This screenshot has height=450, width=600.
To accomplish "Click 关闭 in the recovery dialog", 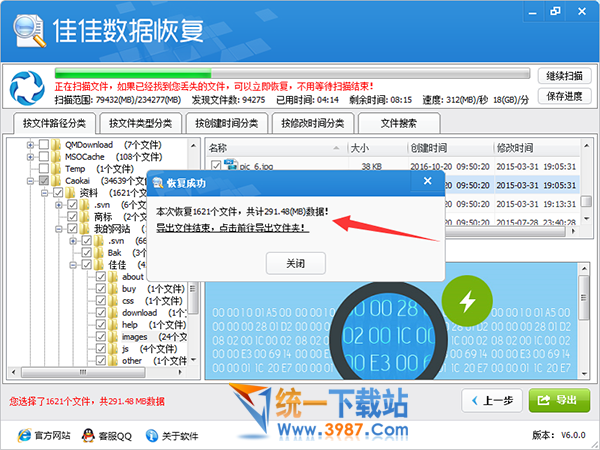I will tap(295, 263).
